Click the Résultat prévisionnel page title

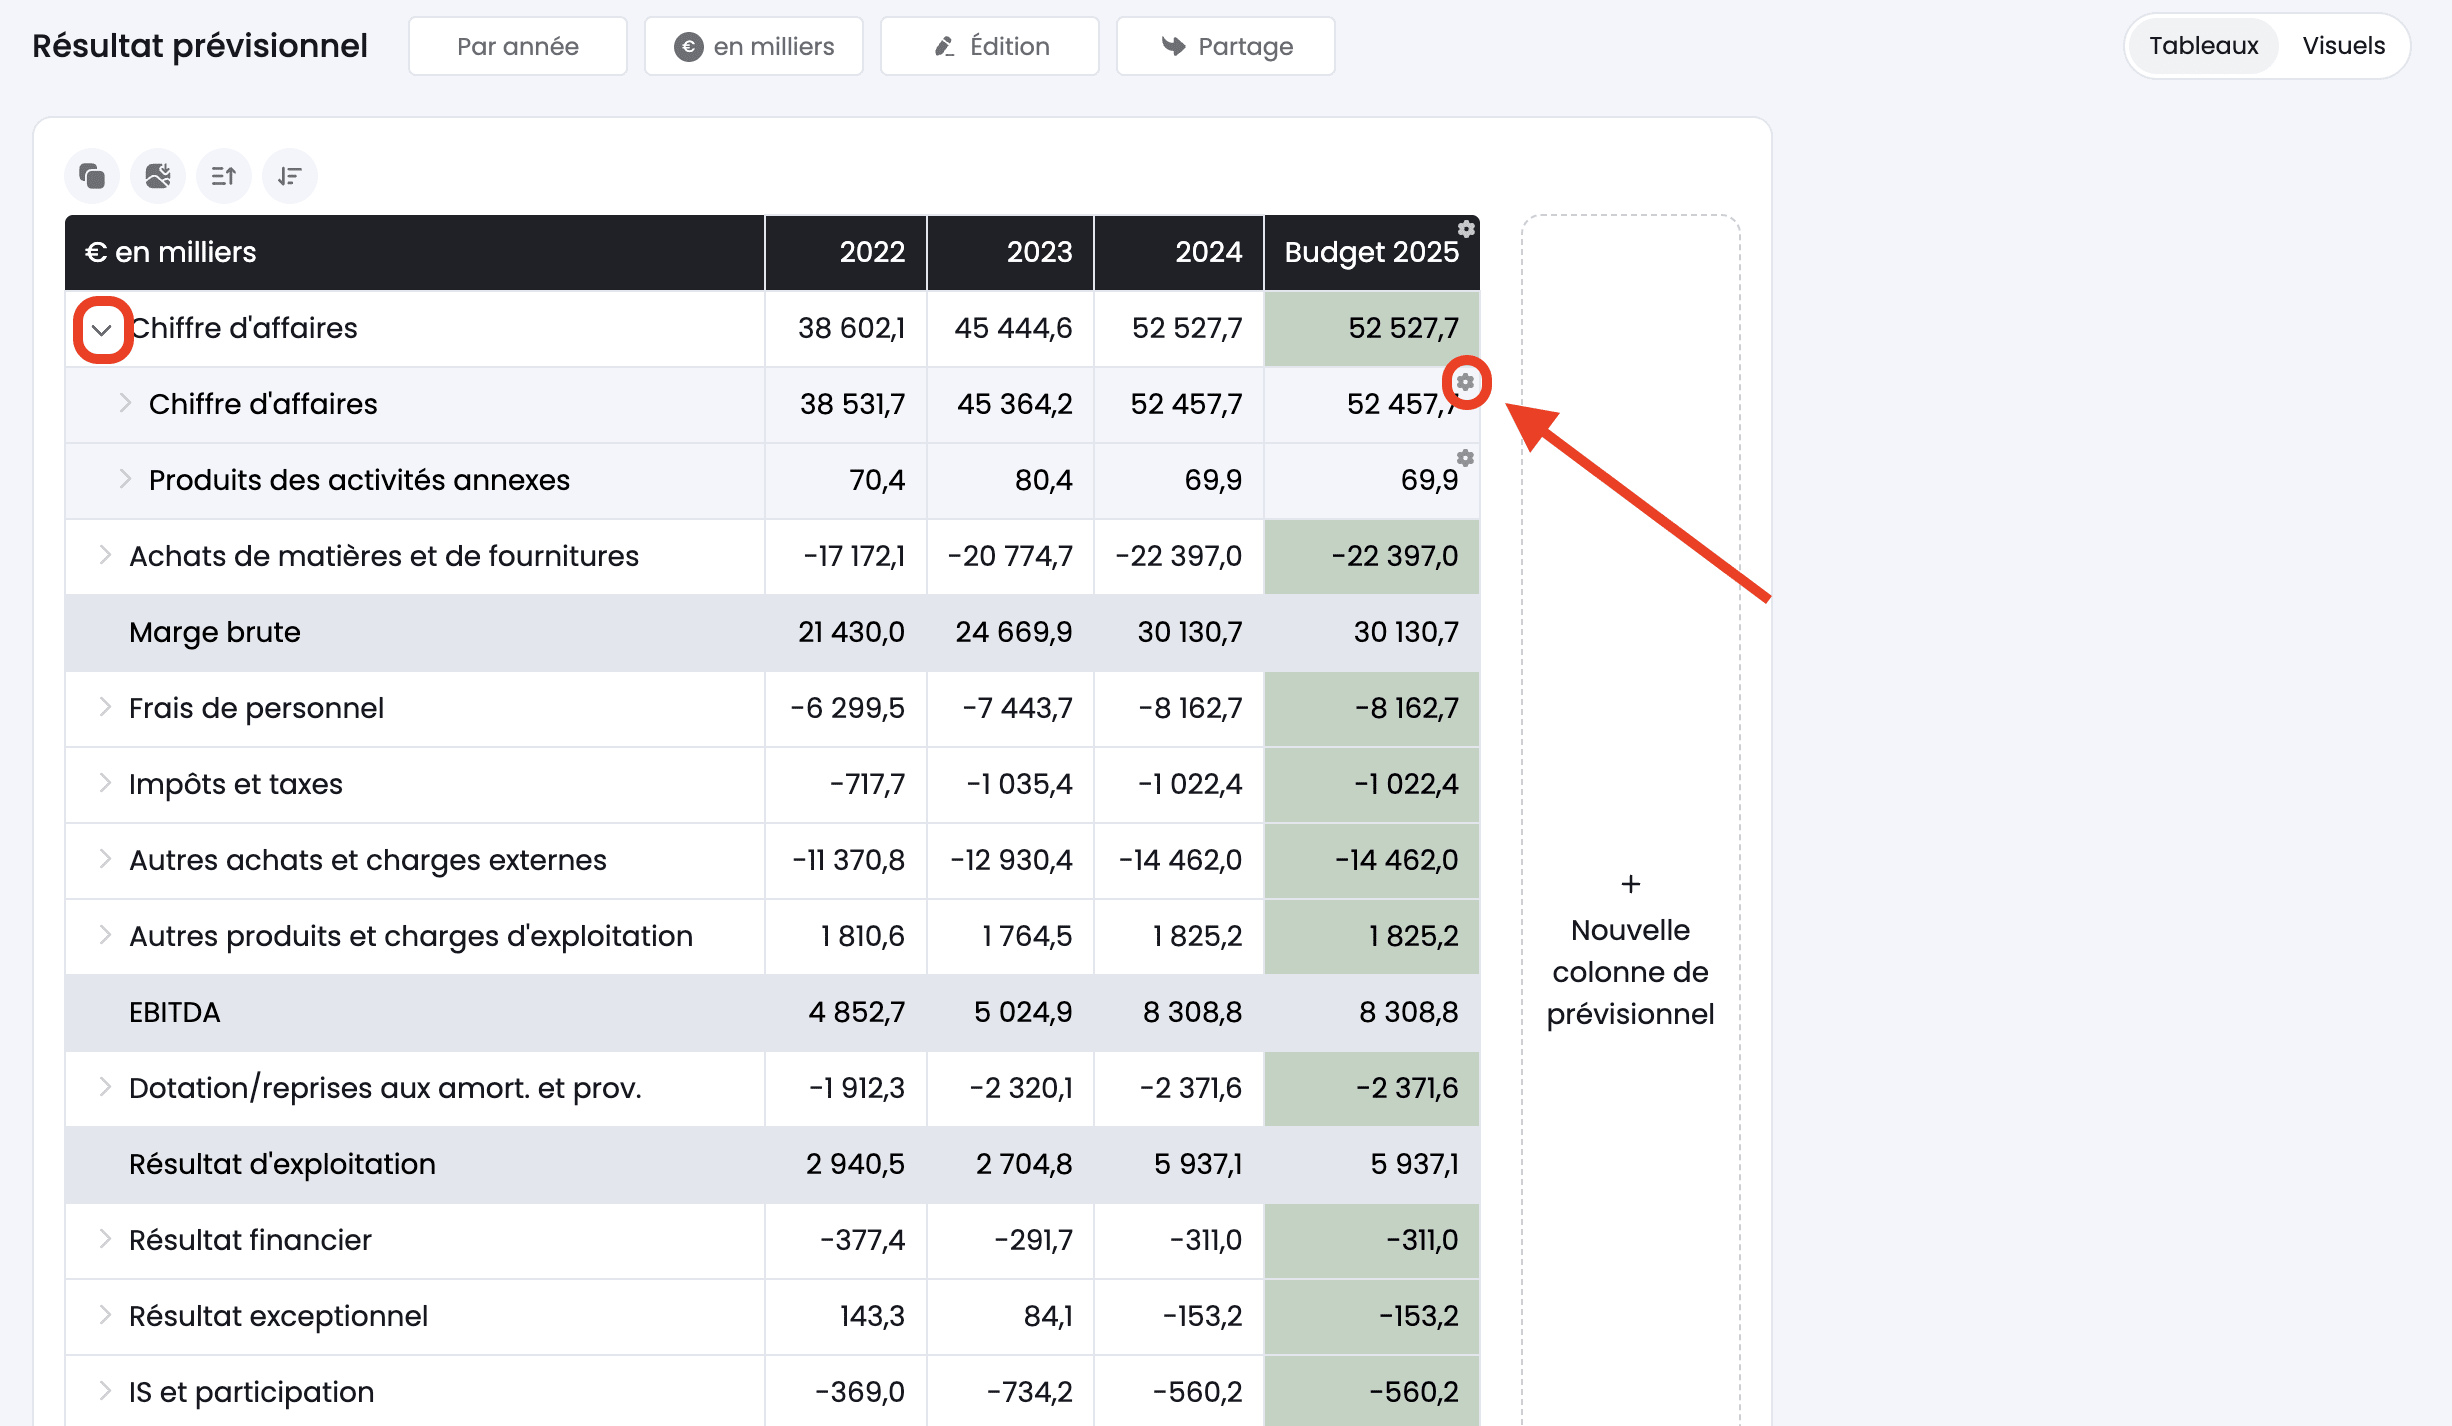200,46
